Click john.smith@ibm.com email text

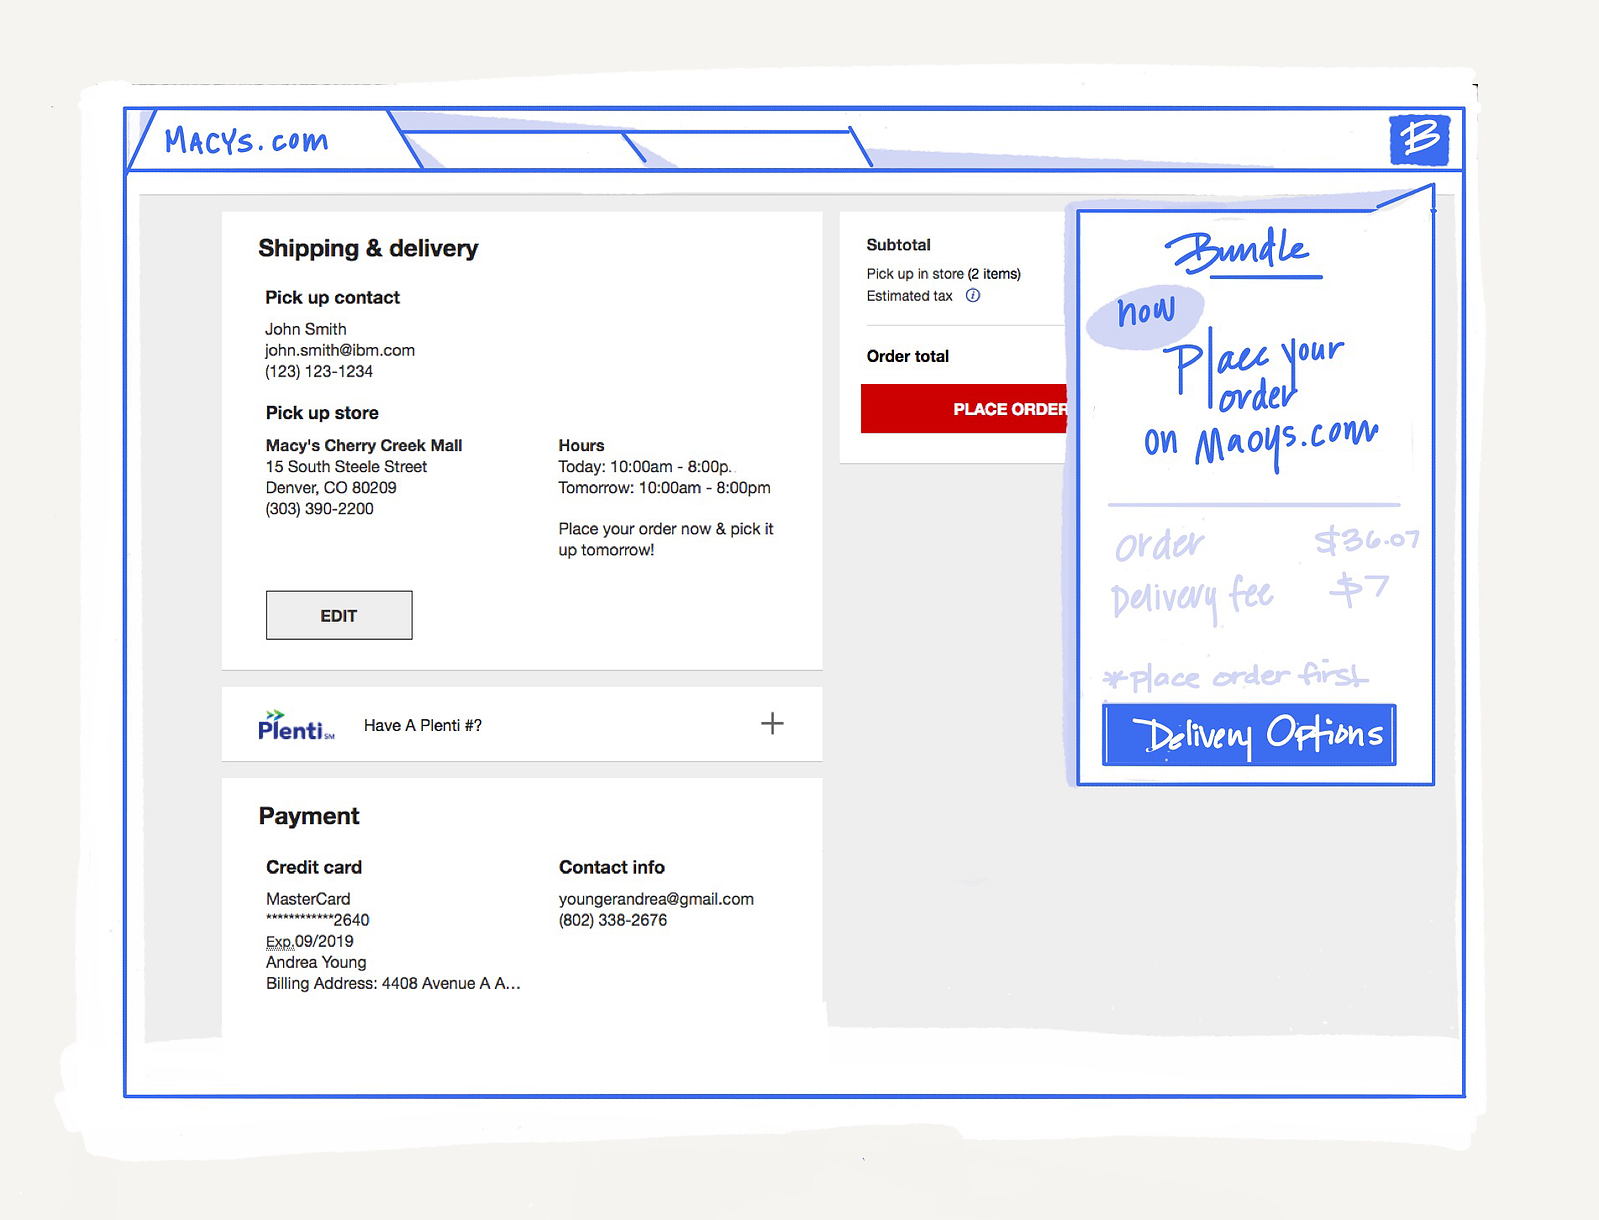[x=340, y=350]
